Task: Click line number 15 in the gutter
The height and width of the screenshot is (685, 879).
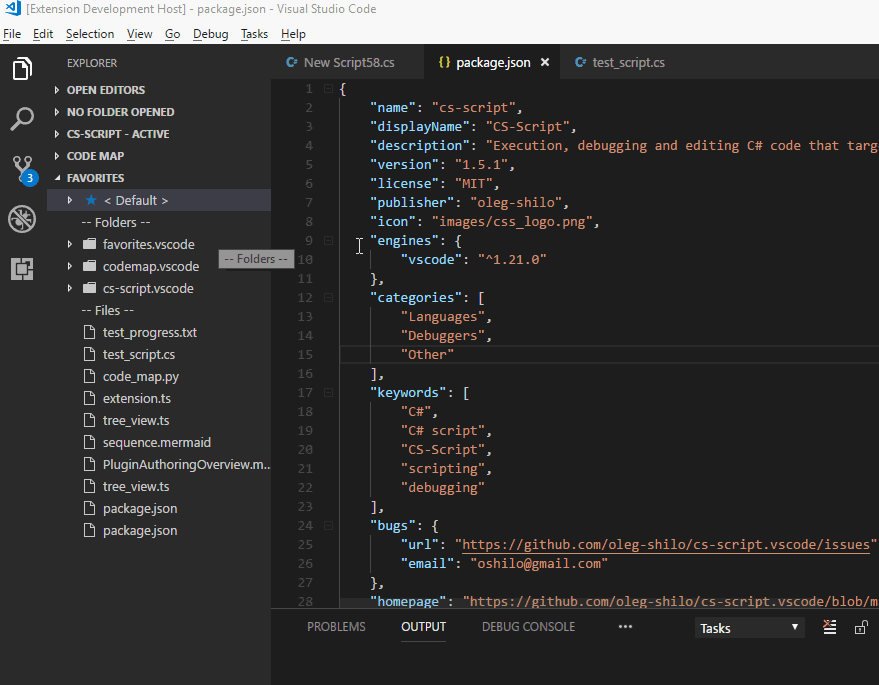Action: (x=305, y=354)
